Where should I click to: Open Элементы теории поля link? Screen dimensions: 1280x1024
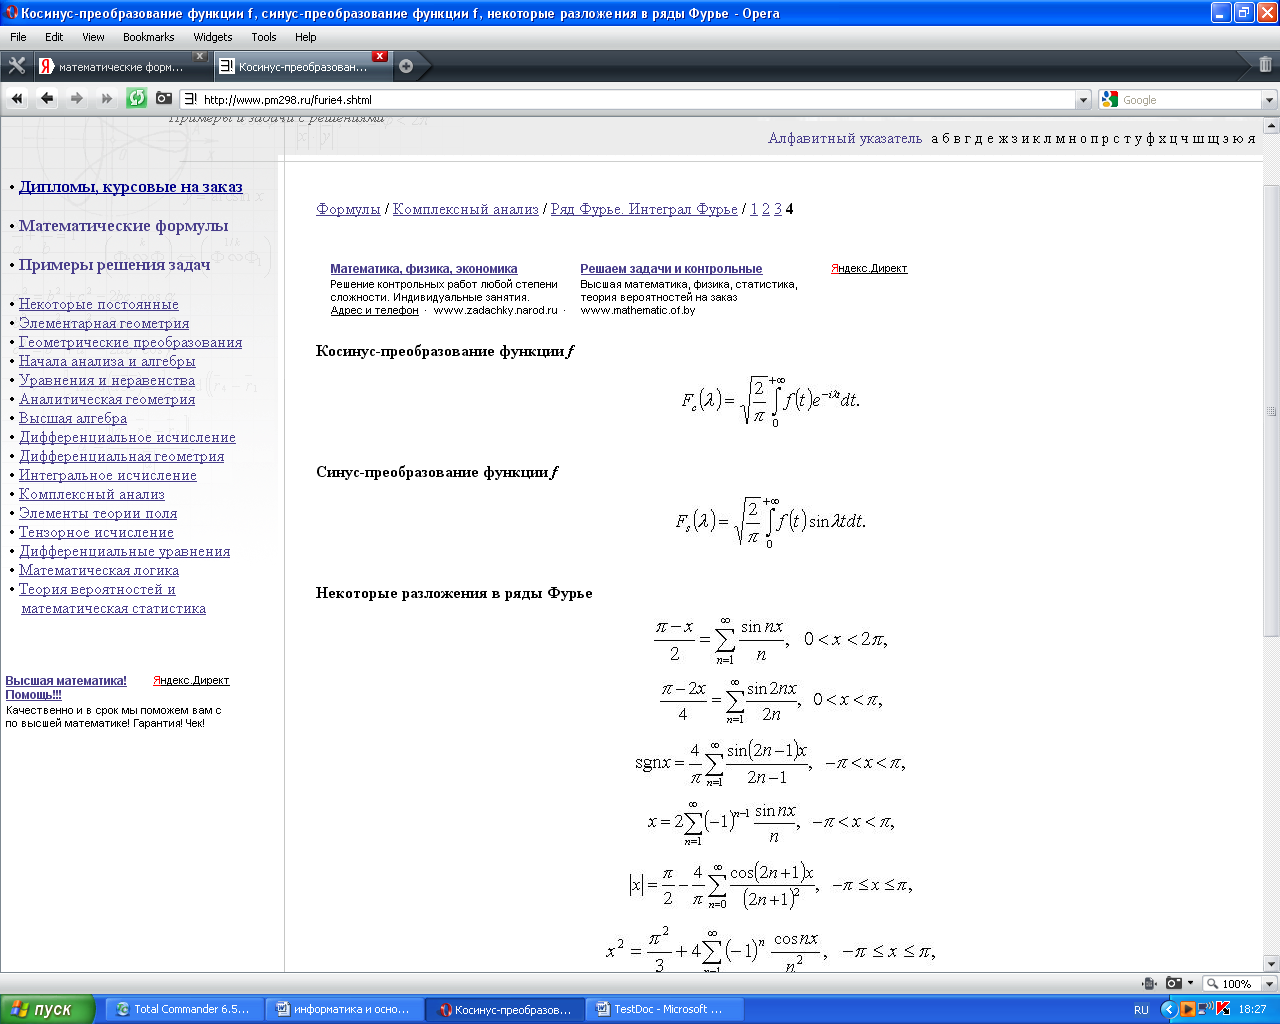pos(98,513)
